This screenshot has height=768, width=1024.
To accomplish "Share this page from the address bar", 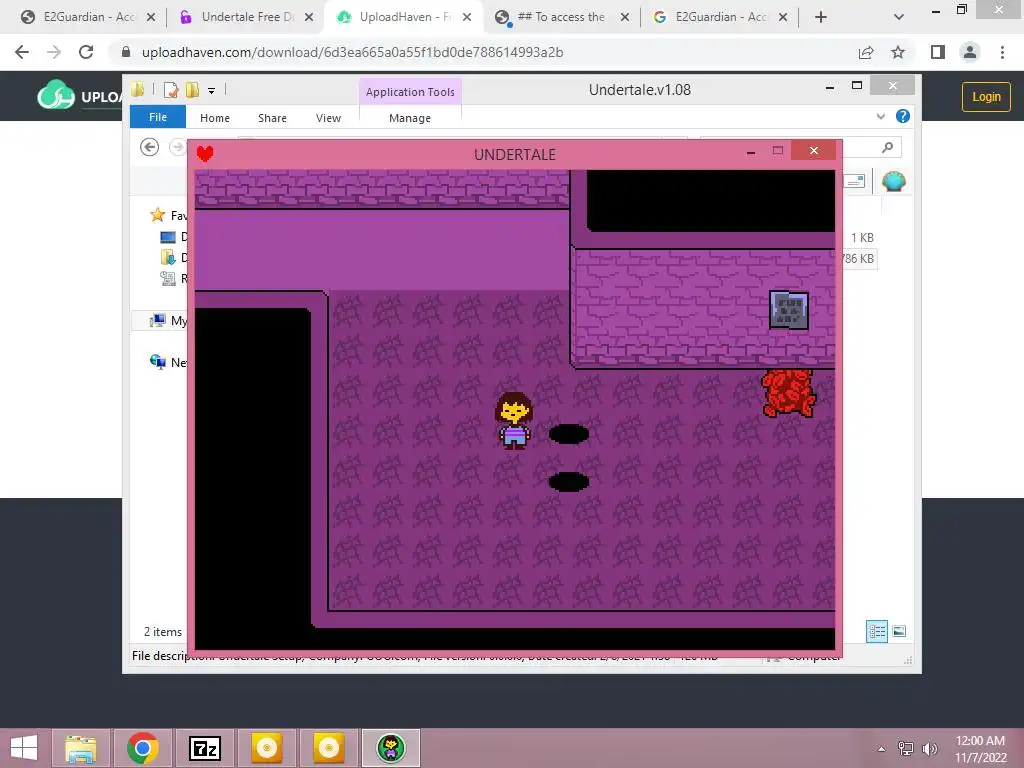I will (x=866, y=52).
